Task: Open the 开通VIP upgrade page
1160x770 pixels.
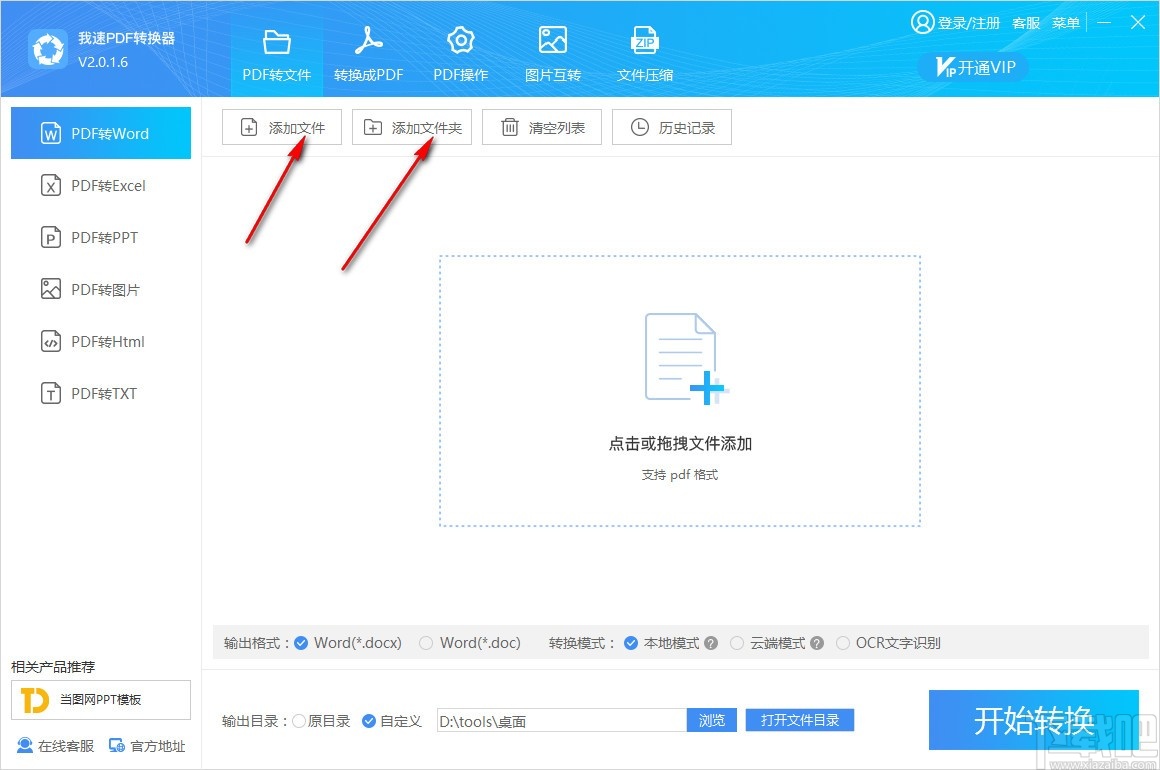Action: click(x=972, y=67)
